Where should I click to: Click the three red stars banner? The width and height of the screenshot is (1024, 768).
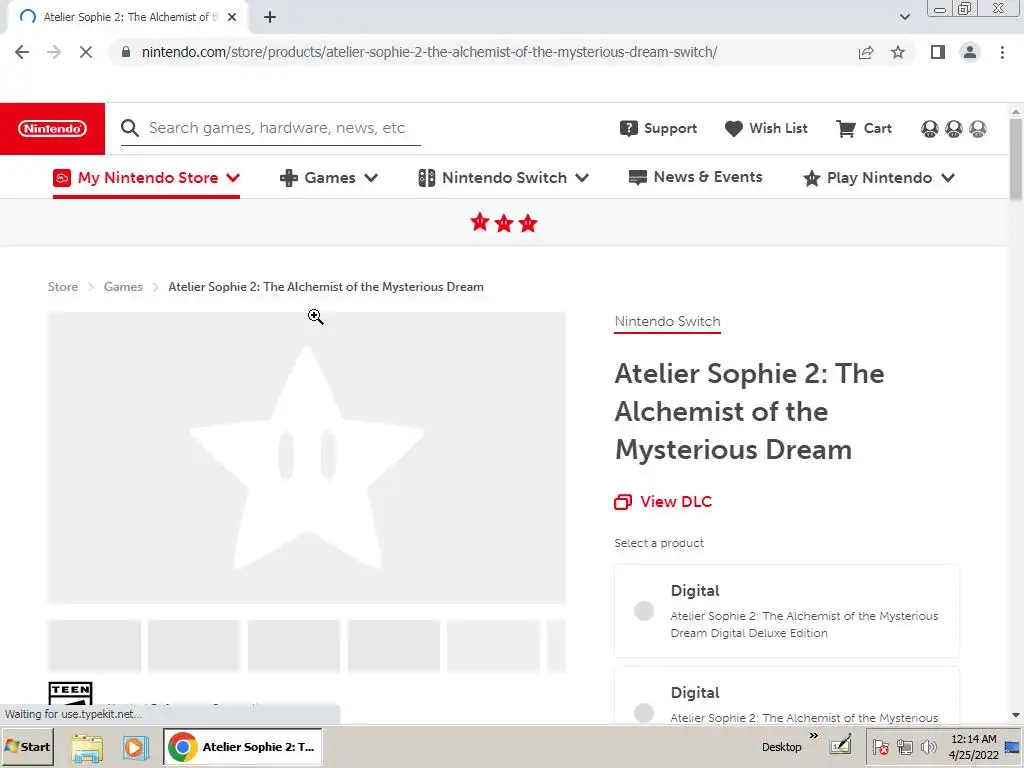click(x=504, y=223)
